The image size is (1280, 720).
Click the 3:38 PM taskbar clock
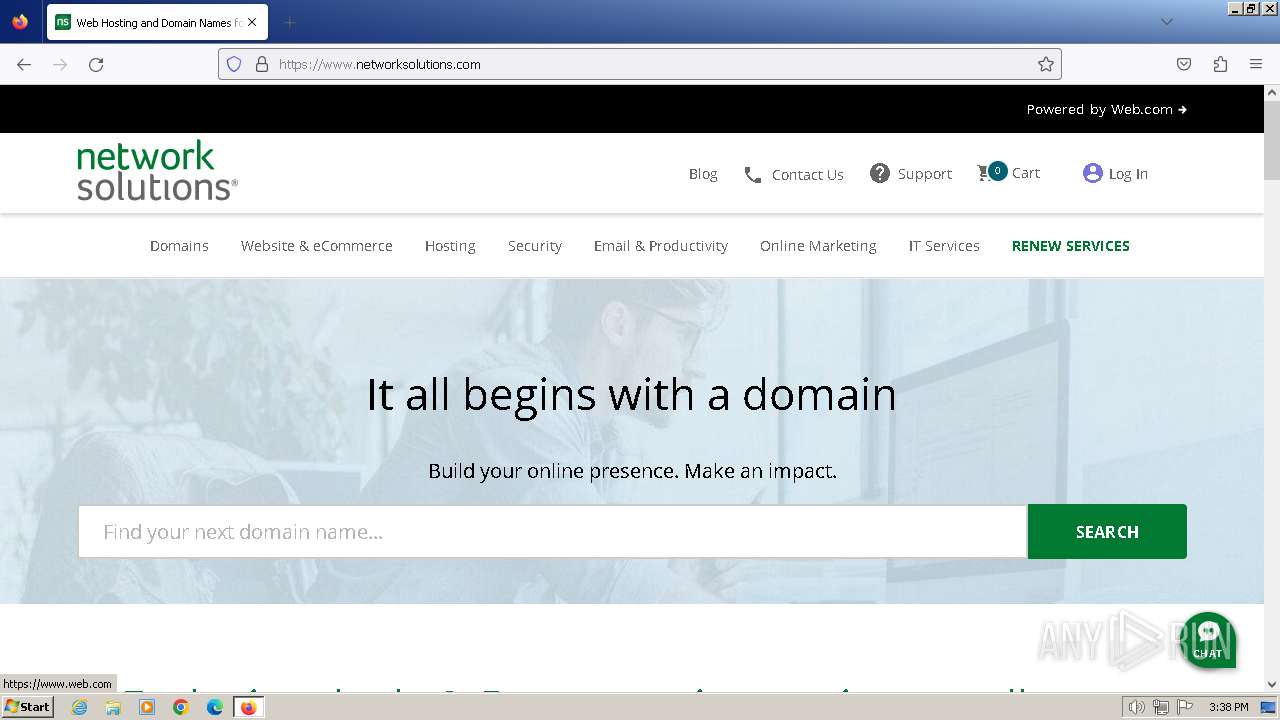1228,707
